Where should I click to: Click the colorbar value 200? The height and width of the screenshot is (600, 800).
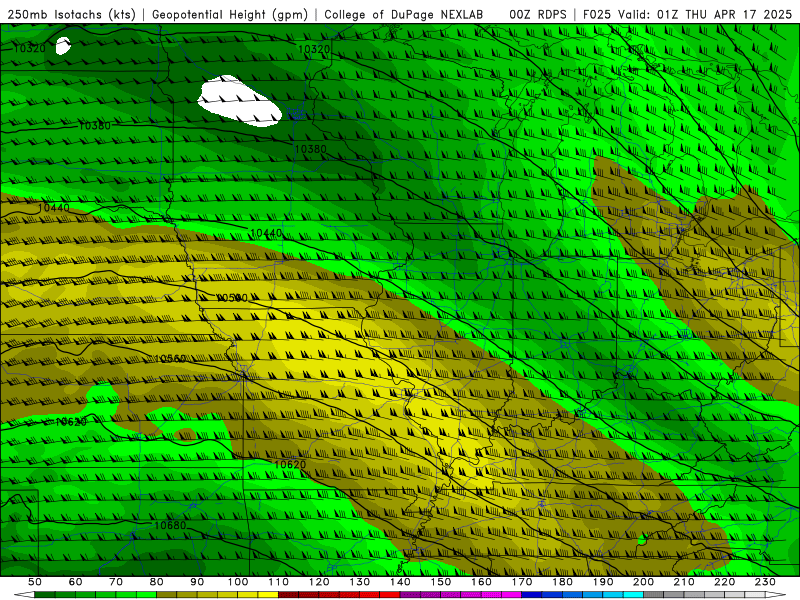[x=643, y=582]
